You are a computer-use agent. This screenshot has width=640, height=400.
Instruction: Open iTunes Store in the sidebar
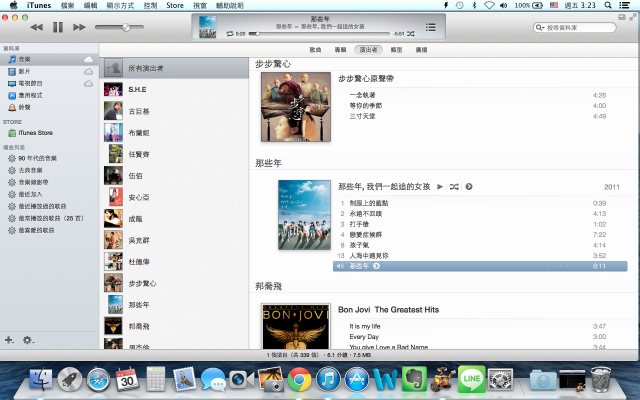pos(49,133)
